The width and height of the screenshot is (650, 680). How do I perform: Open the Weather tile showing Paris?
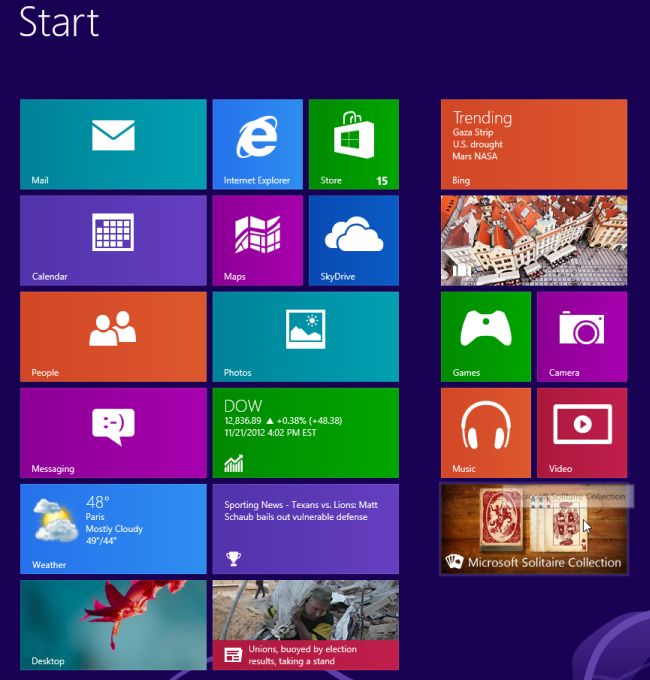click(113, 529)
